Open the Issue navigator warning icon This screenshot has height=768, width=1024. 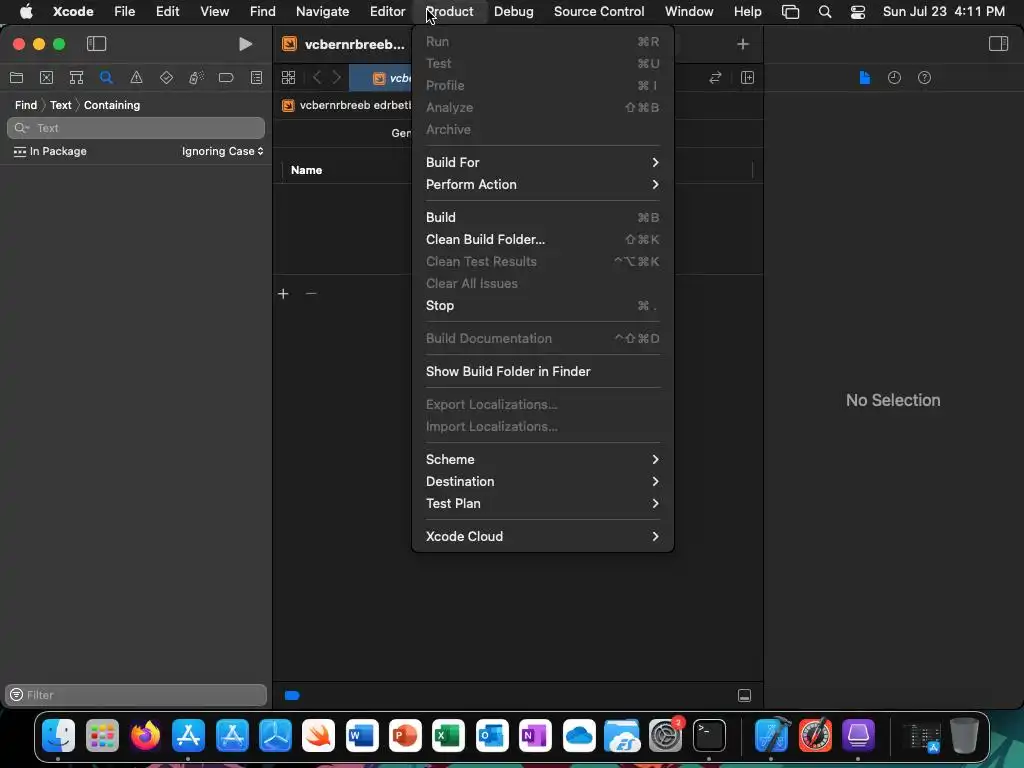click(x=136, y=78)
